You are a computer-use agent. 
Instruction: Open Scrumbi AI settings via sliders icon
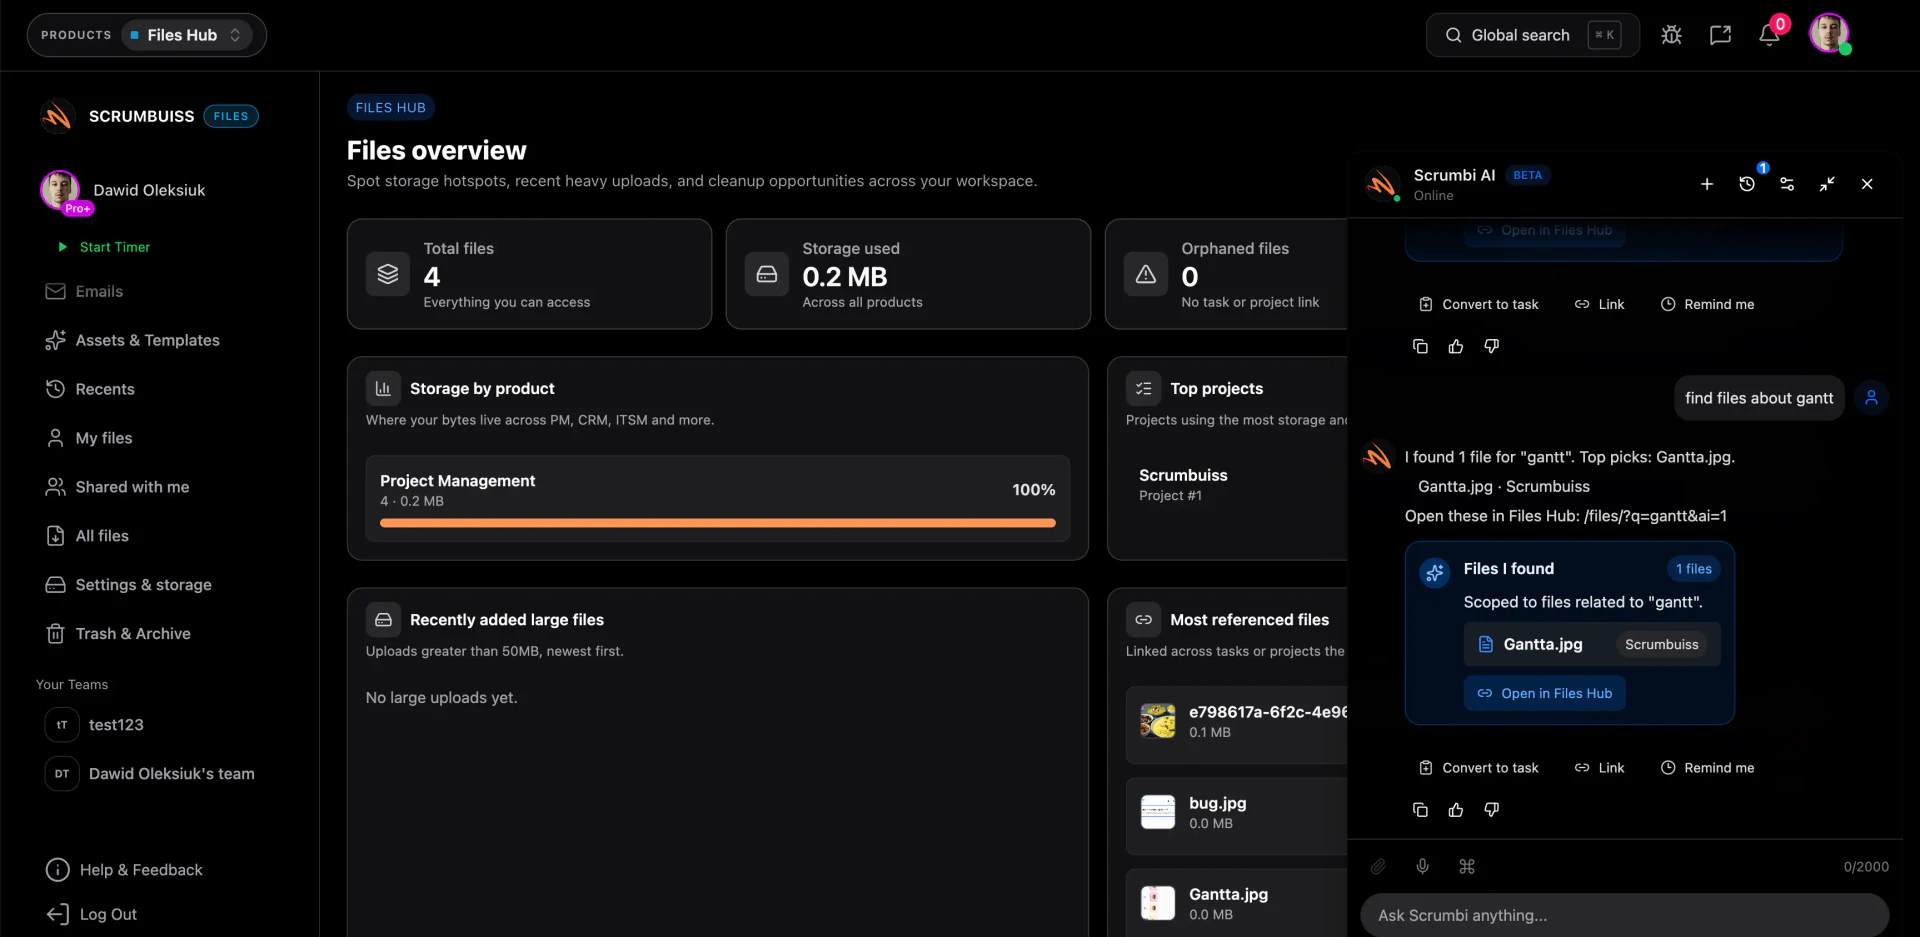tap(1788, 184)
